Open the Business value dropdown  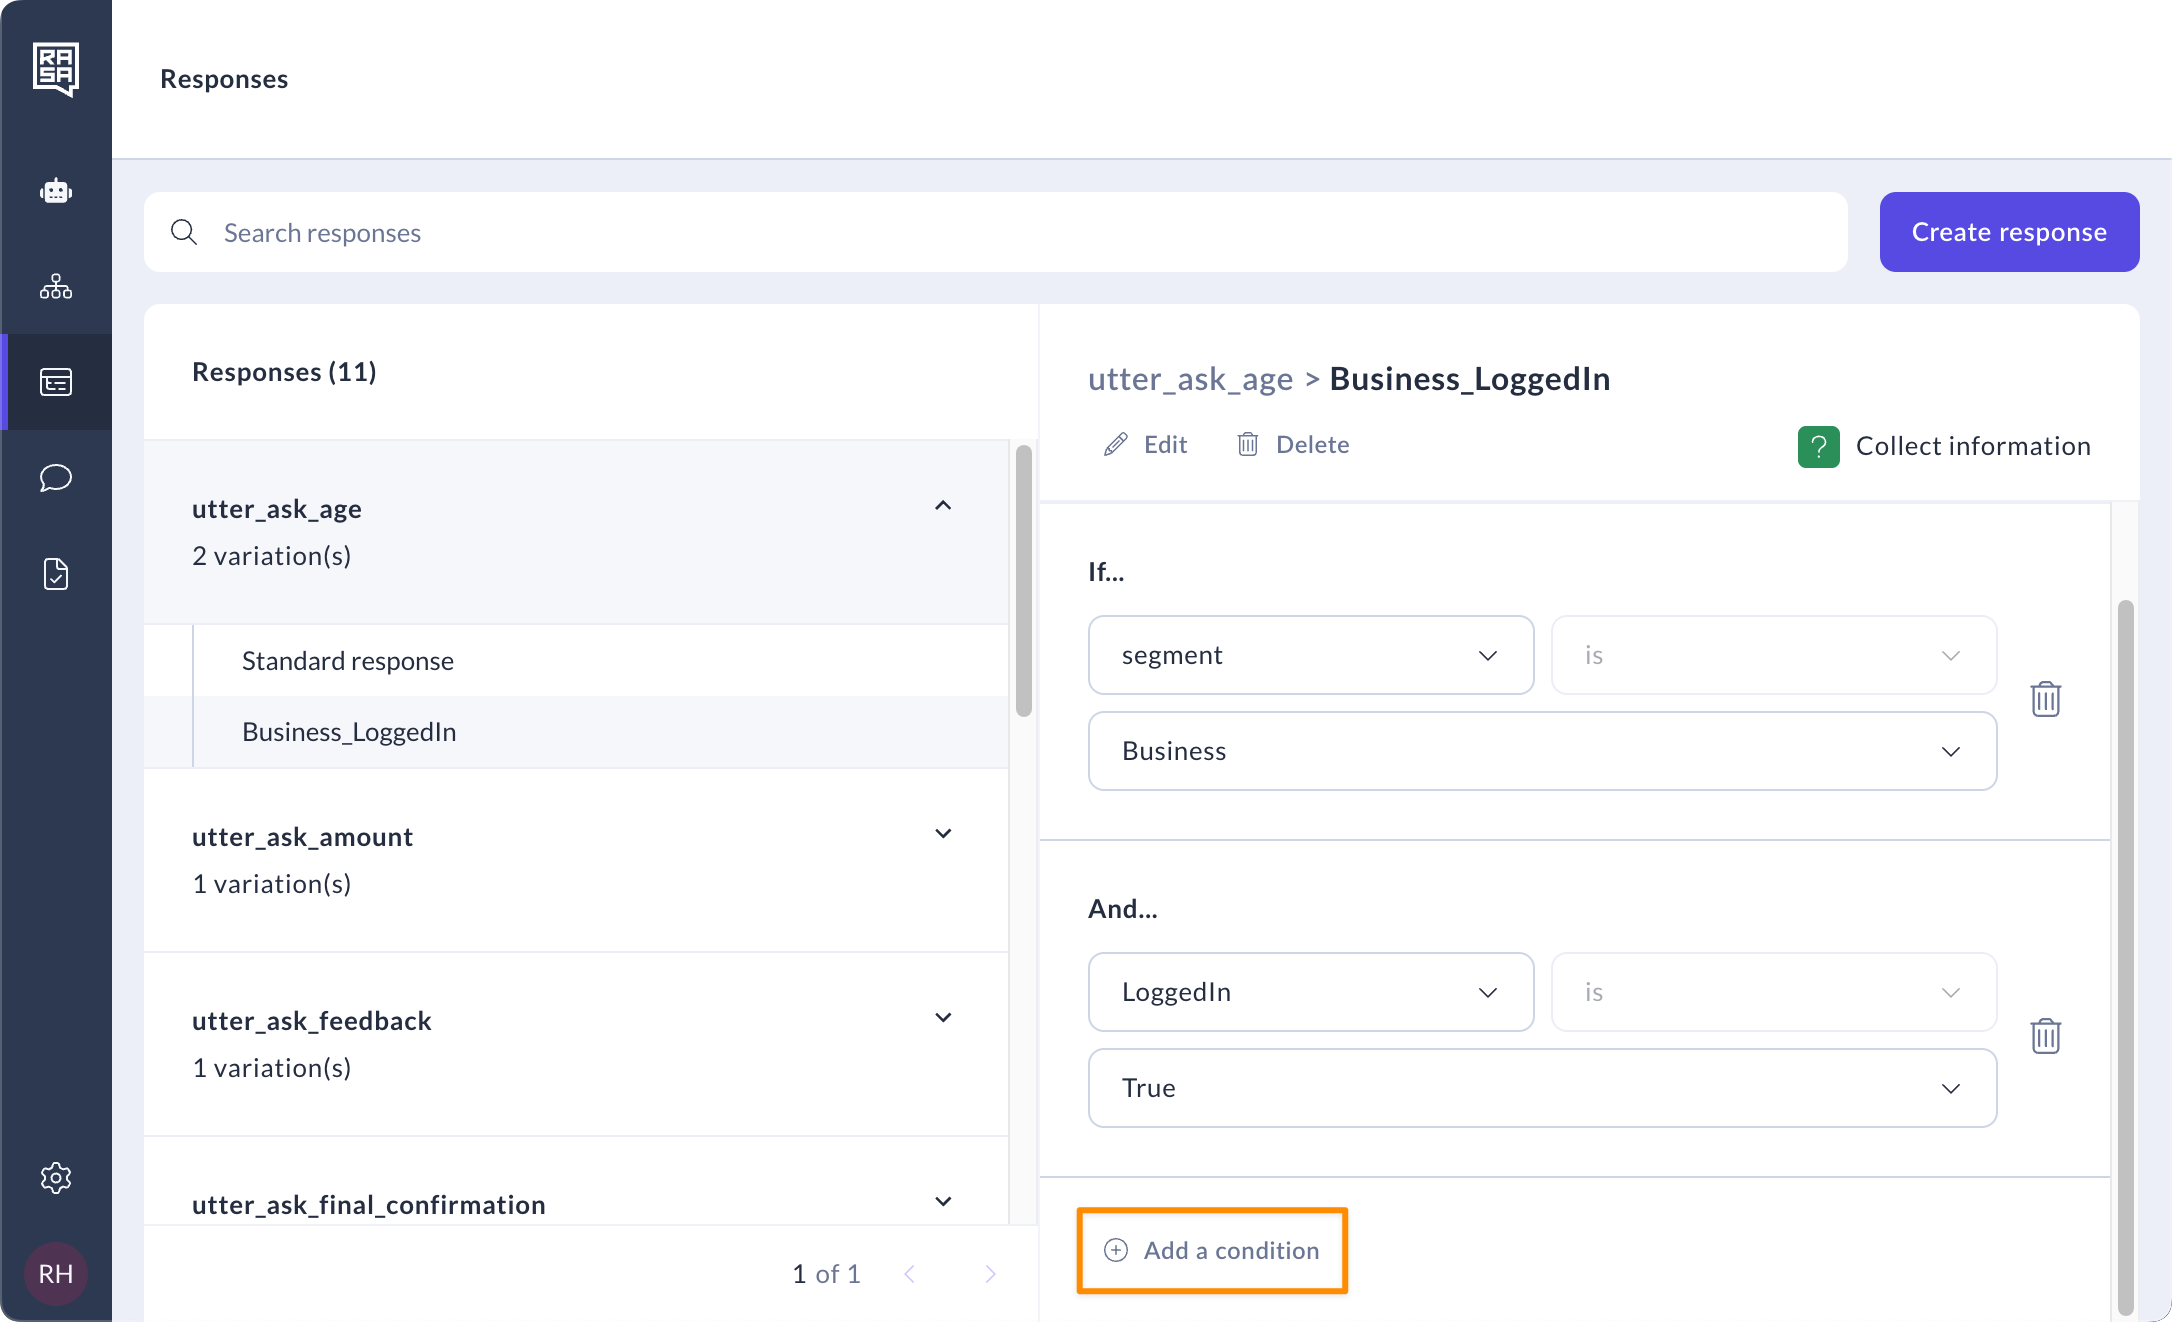point(1542,751)
